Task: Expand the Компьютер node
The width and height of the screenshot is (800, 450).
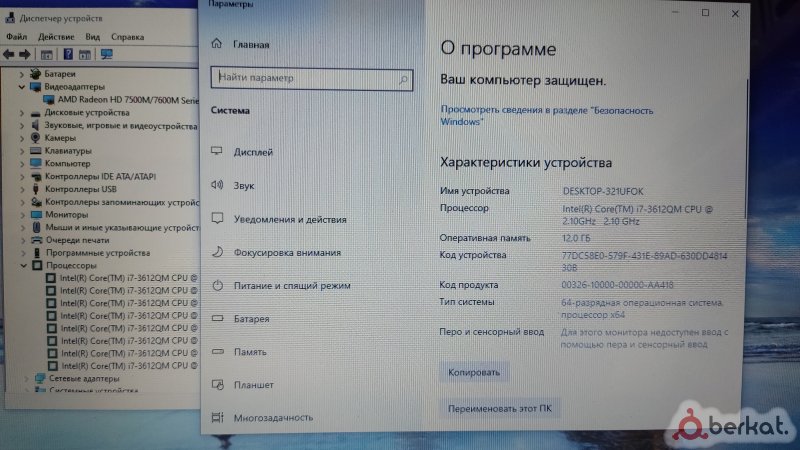Action: (x=22, y=164)
